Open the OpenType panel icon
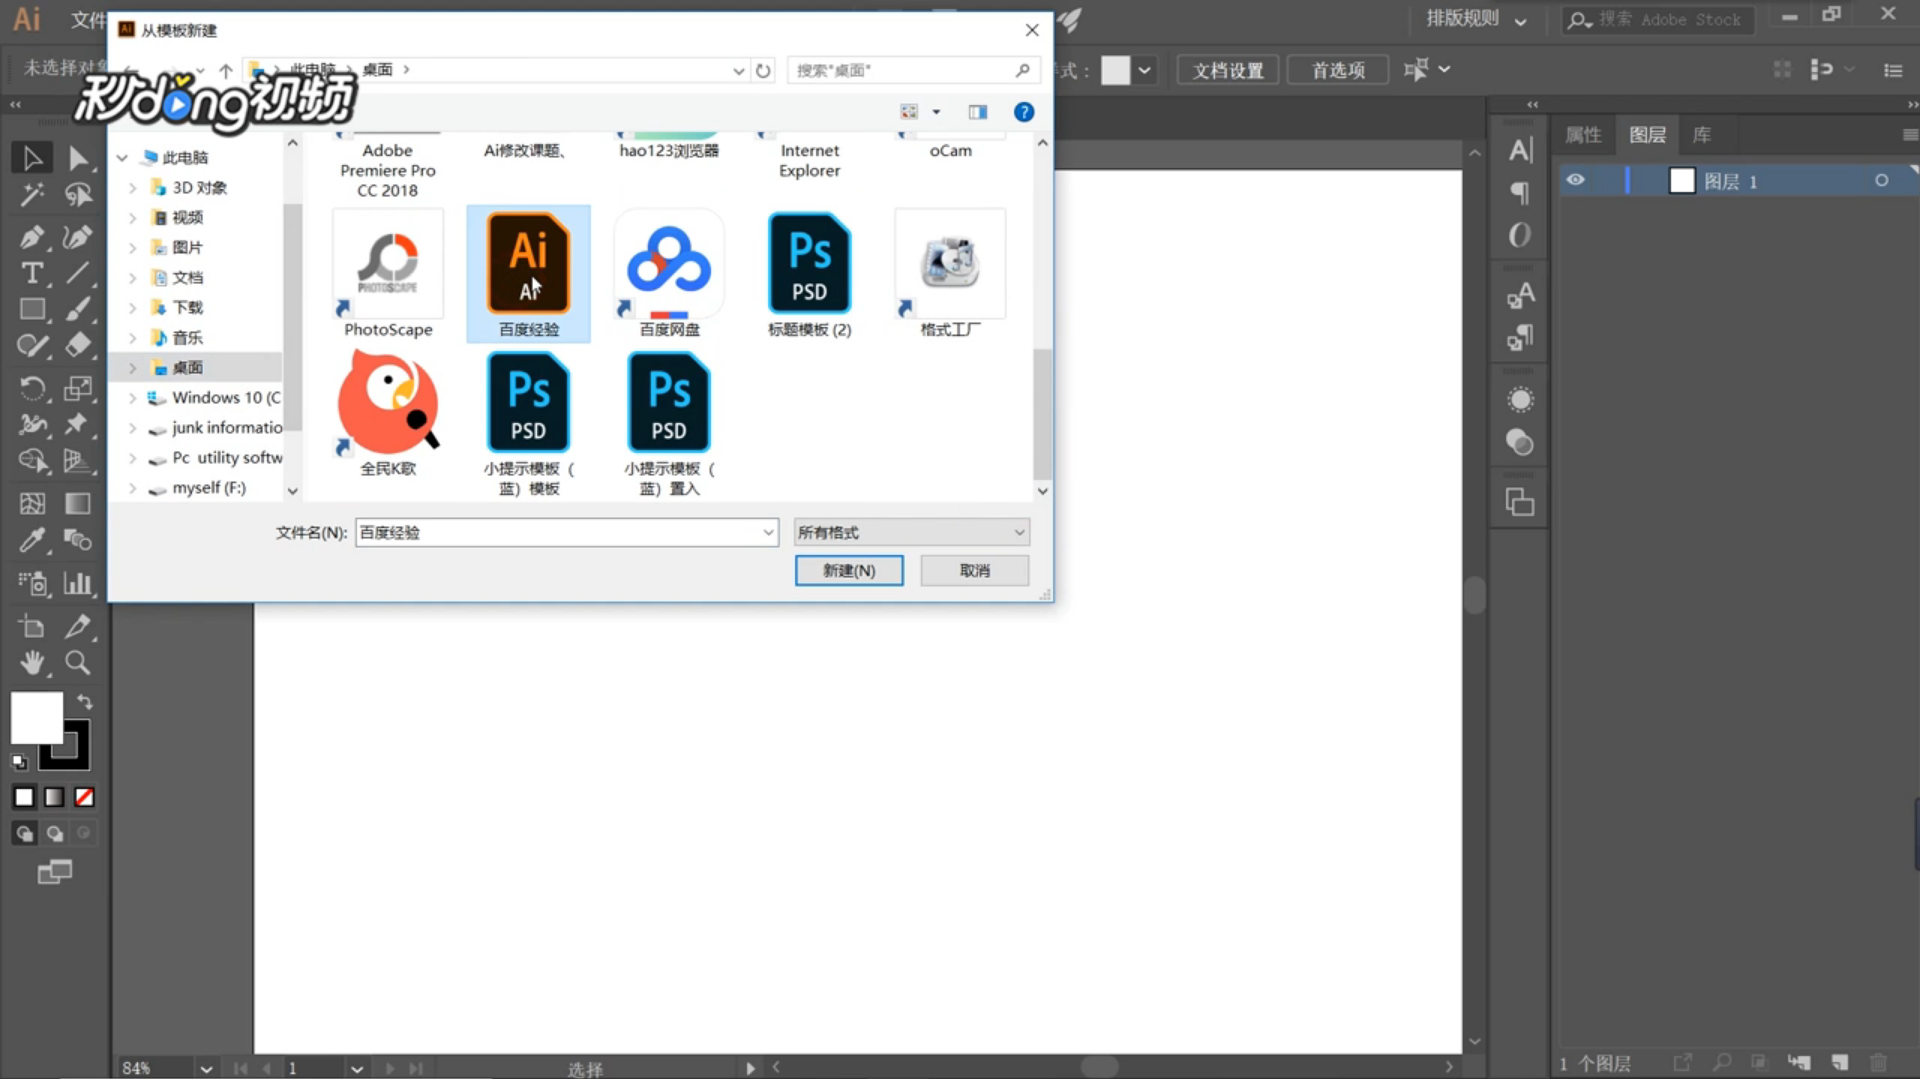 click(1520, 235)
